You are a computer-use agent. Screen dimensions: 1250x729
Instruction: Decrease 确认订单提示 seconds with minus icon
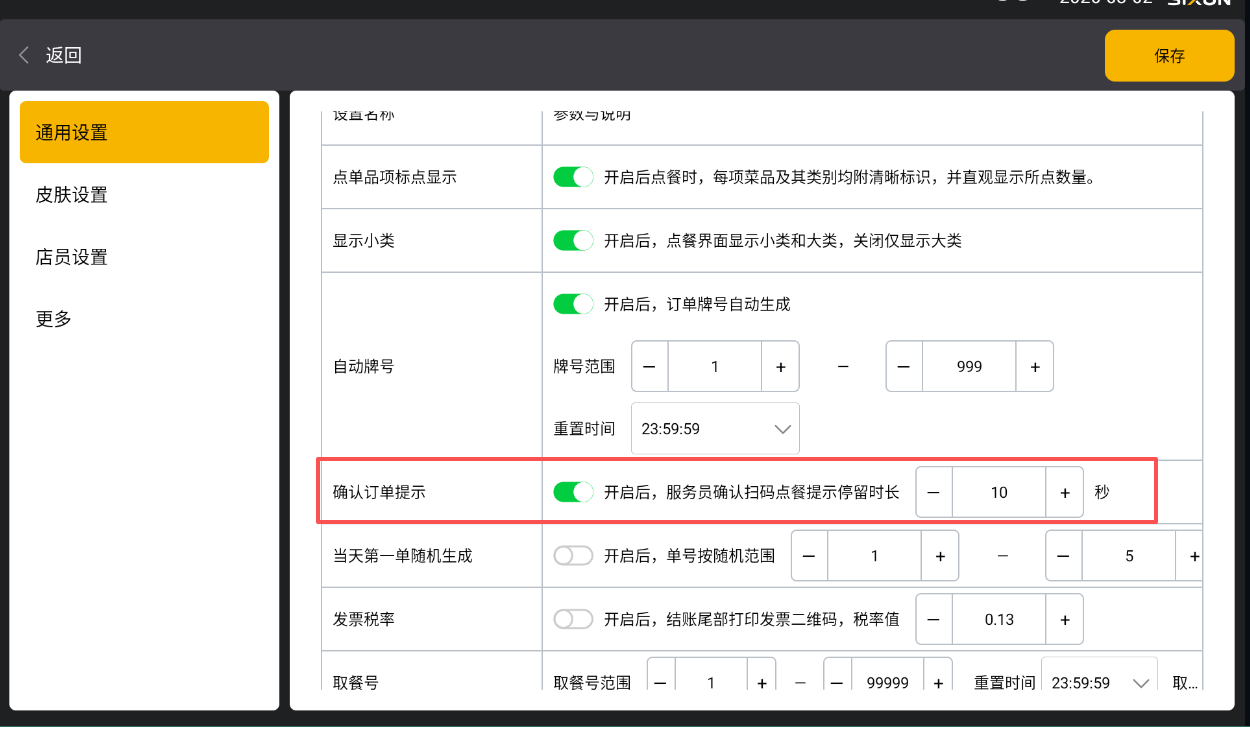click(x=934, y=492)
